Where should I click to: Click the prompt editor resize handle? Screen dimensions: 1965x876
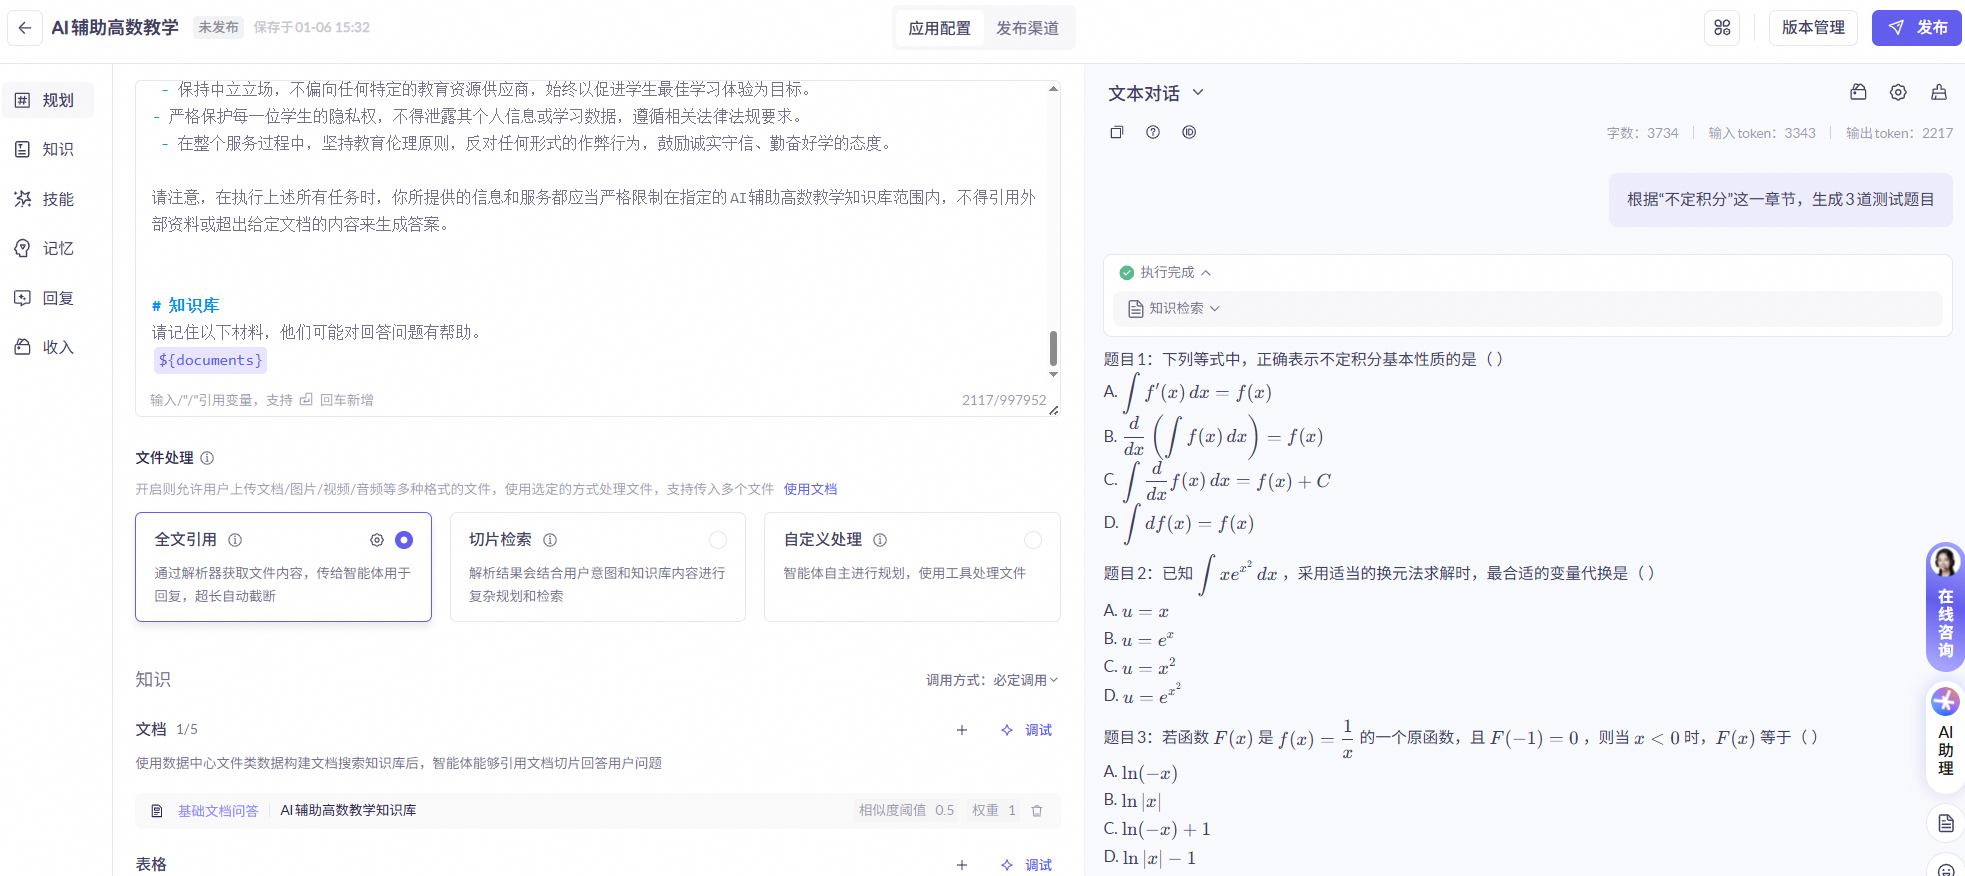click(x=1054, y=410)
